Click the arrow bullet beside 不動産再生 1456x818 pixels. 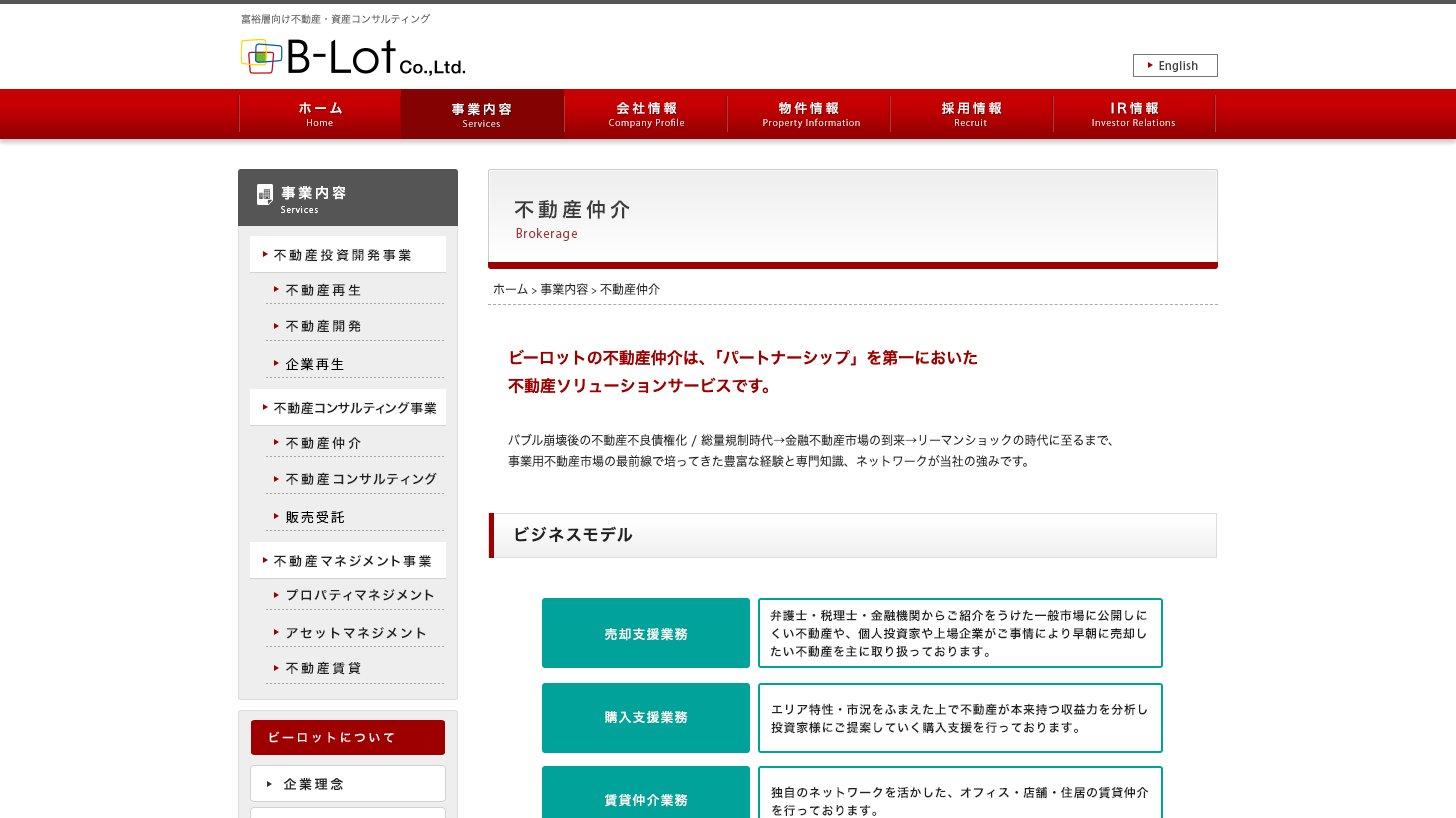[x=276, y=289]
